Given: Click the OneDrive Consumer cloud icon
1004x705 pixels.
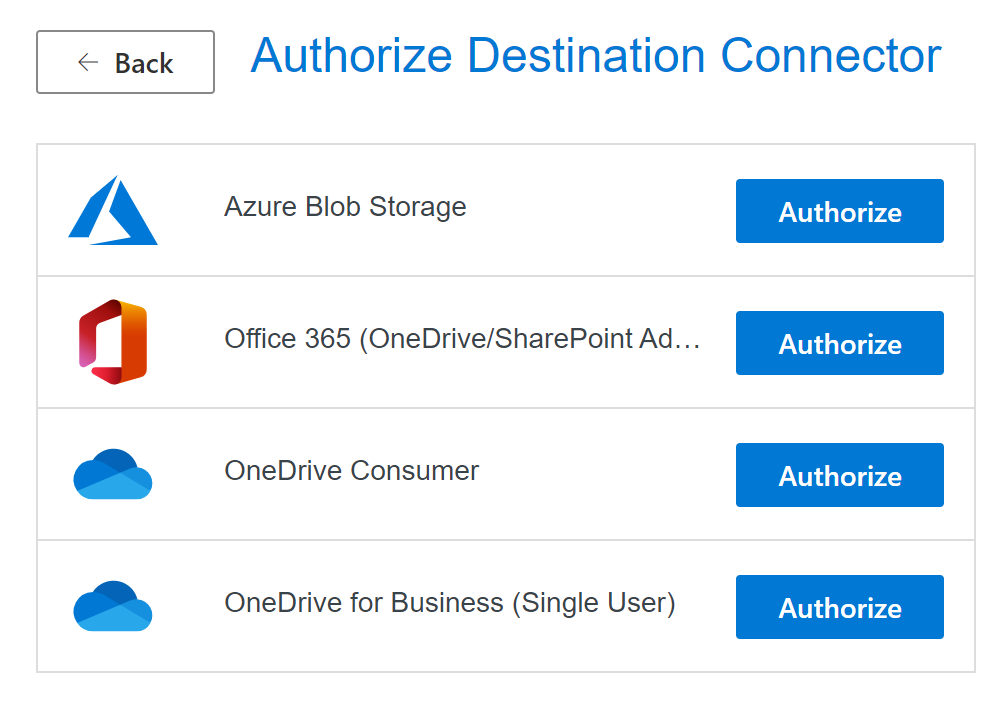Looking at the screenshot, I should click(113, 474).
